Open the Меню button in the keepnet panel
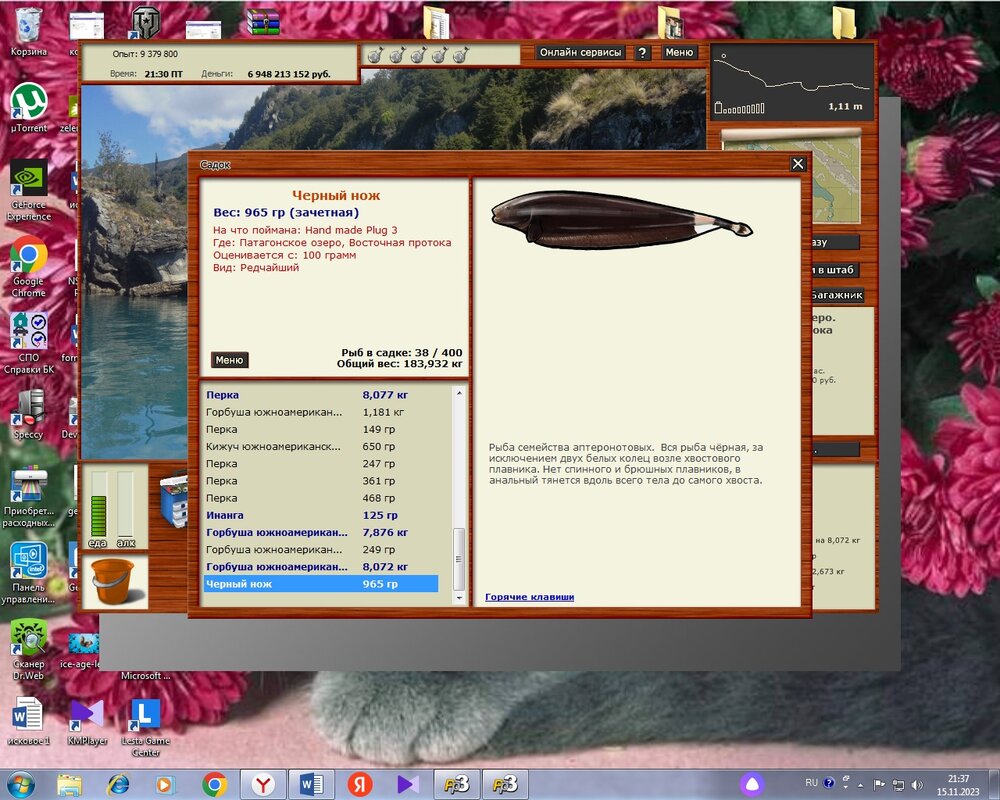Image resolution: width=1000 pixels, height=800 pixels. pyautogui.click(x=229, y=360)
